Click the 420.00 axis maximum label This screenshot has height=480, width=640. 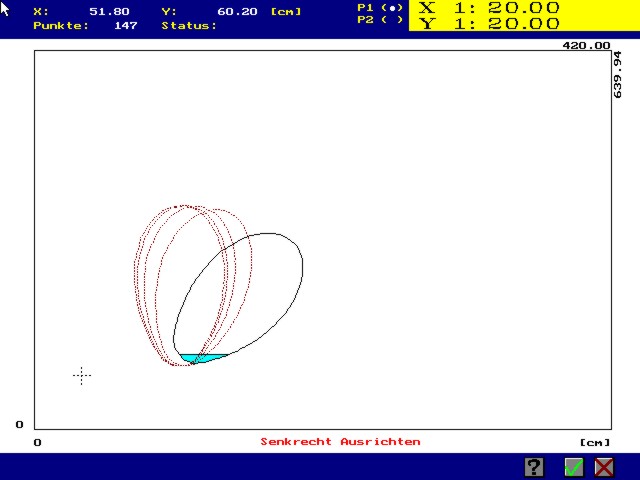(x=587, y=45)
